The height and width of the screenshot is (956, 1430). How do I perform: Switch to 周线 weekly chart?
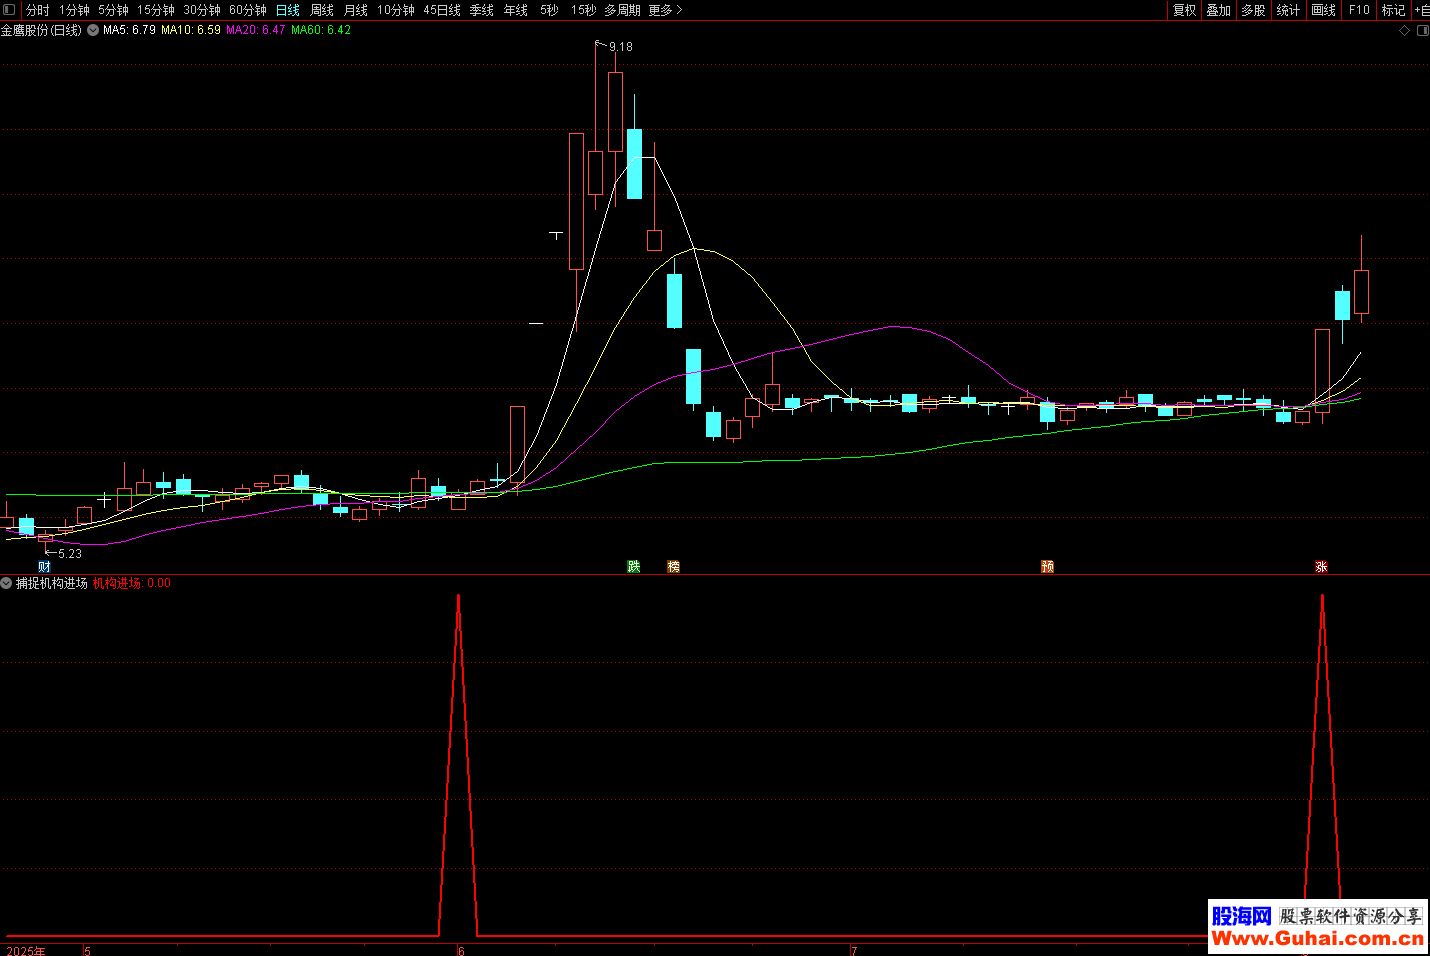[x=322, y=10]
